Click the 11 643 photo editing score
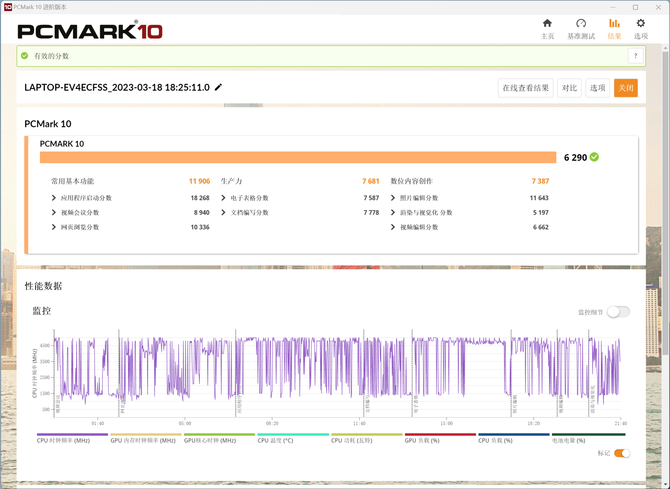 pyautogui.click(x=539, y=198)
